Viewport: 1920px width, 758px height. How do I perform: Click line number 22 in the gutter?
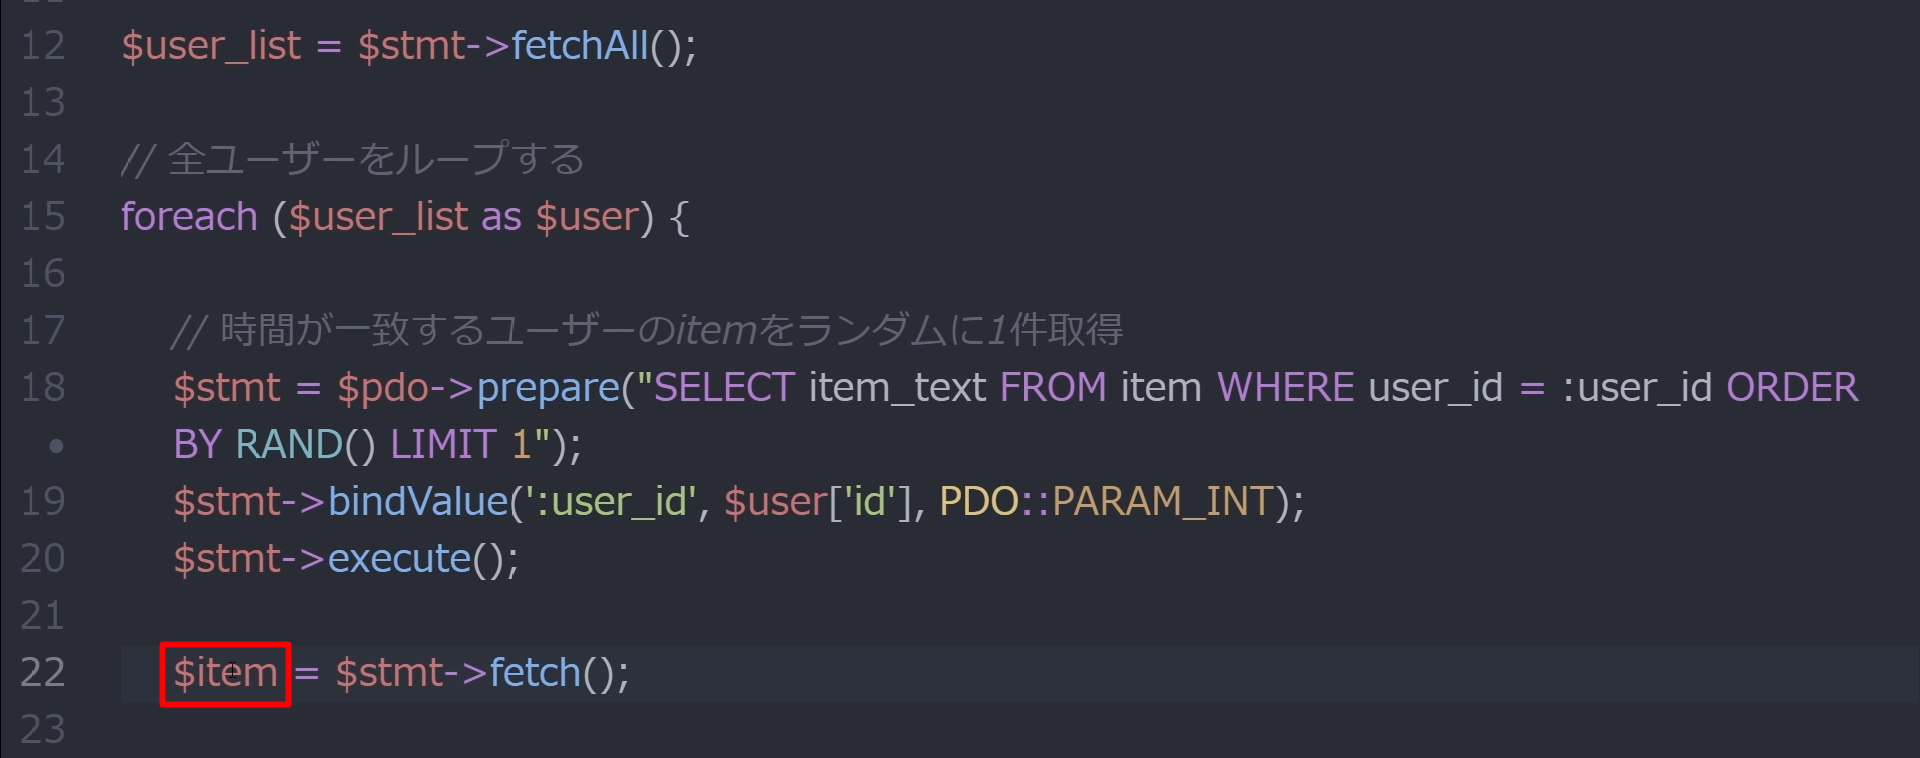(42, 672)
